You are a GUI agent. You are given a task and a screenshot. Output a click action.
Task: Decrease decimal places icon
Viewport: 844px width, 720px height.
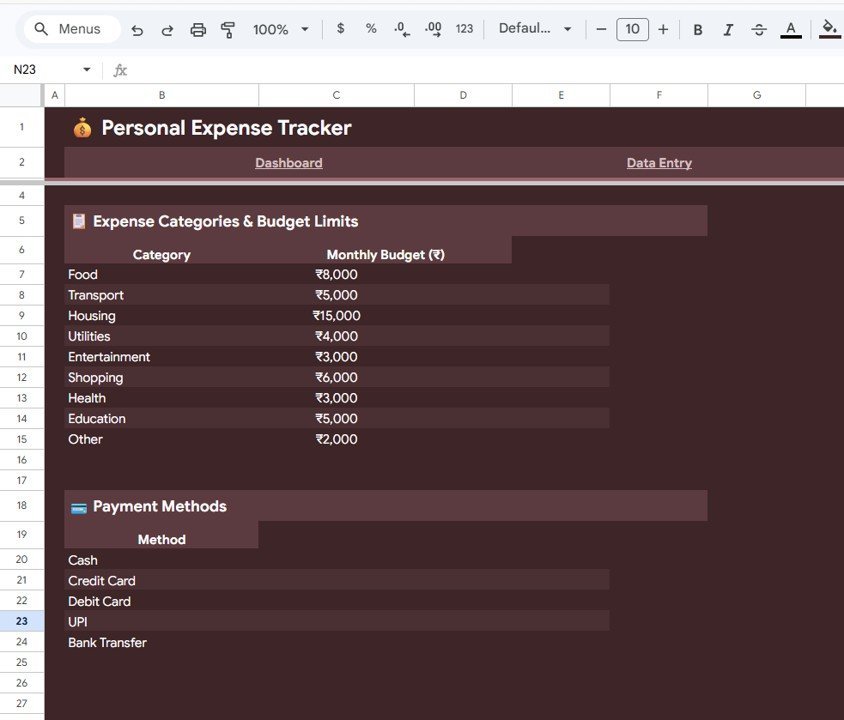coord(402,29)
